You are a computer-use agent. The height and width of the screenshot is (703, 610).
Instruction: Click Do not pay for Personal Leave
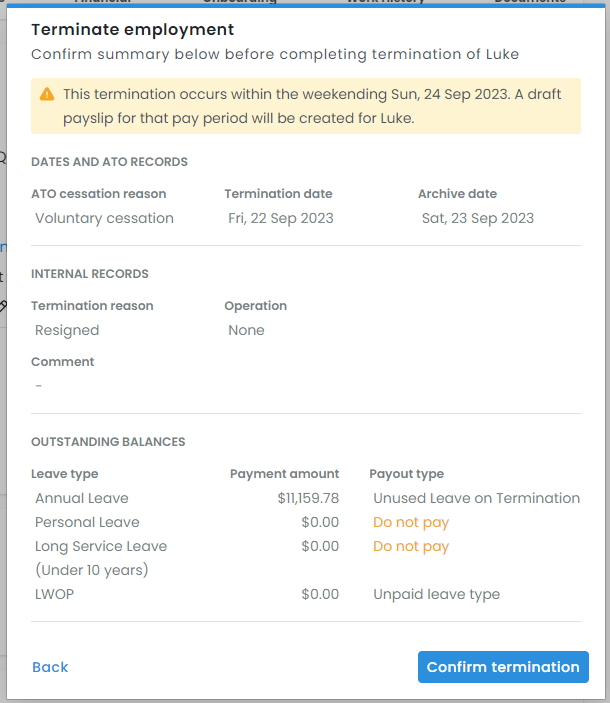[411, 522]
